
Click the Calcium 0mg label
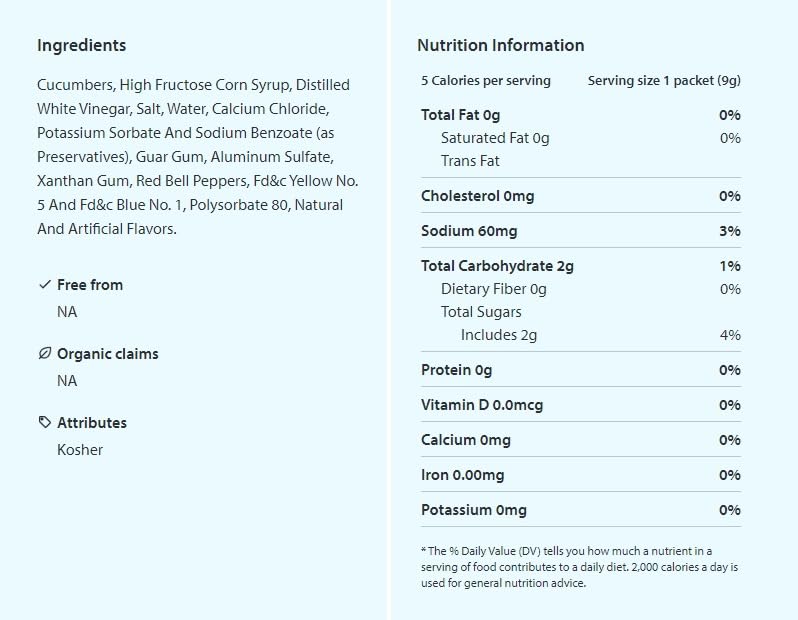(x=465, y=440)
